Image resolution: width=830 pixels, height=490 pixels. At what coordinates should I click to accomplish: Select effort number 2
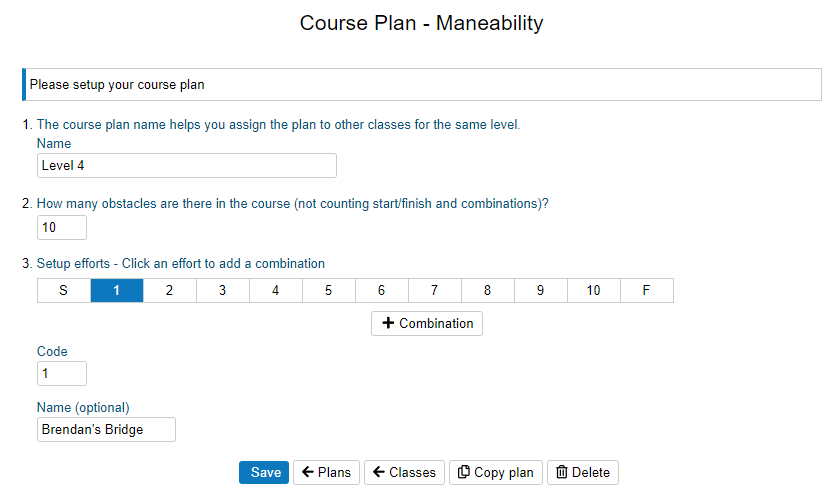point(170,290)
